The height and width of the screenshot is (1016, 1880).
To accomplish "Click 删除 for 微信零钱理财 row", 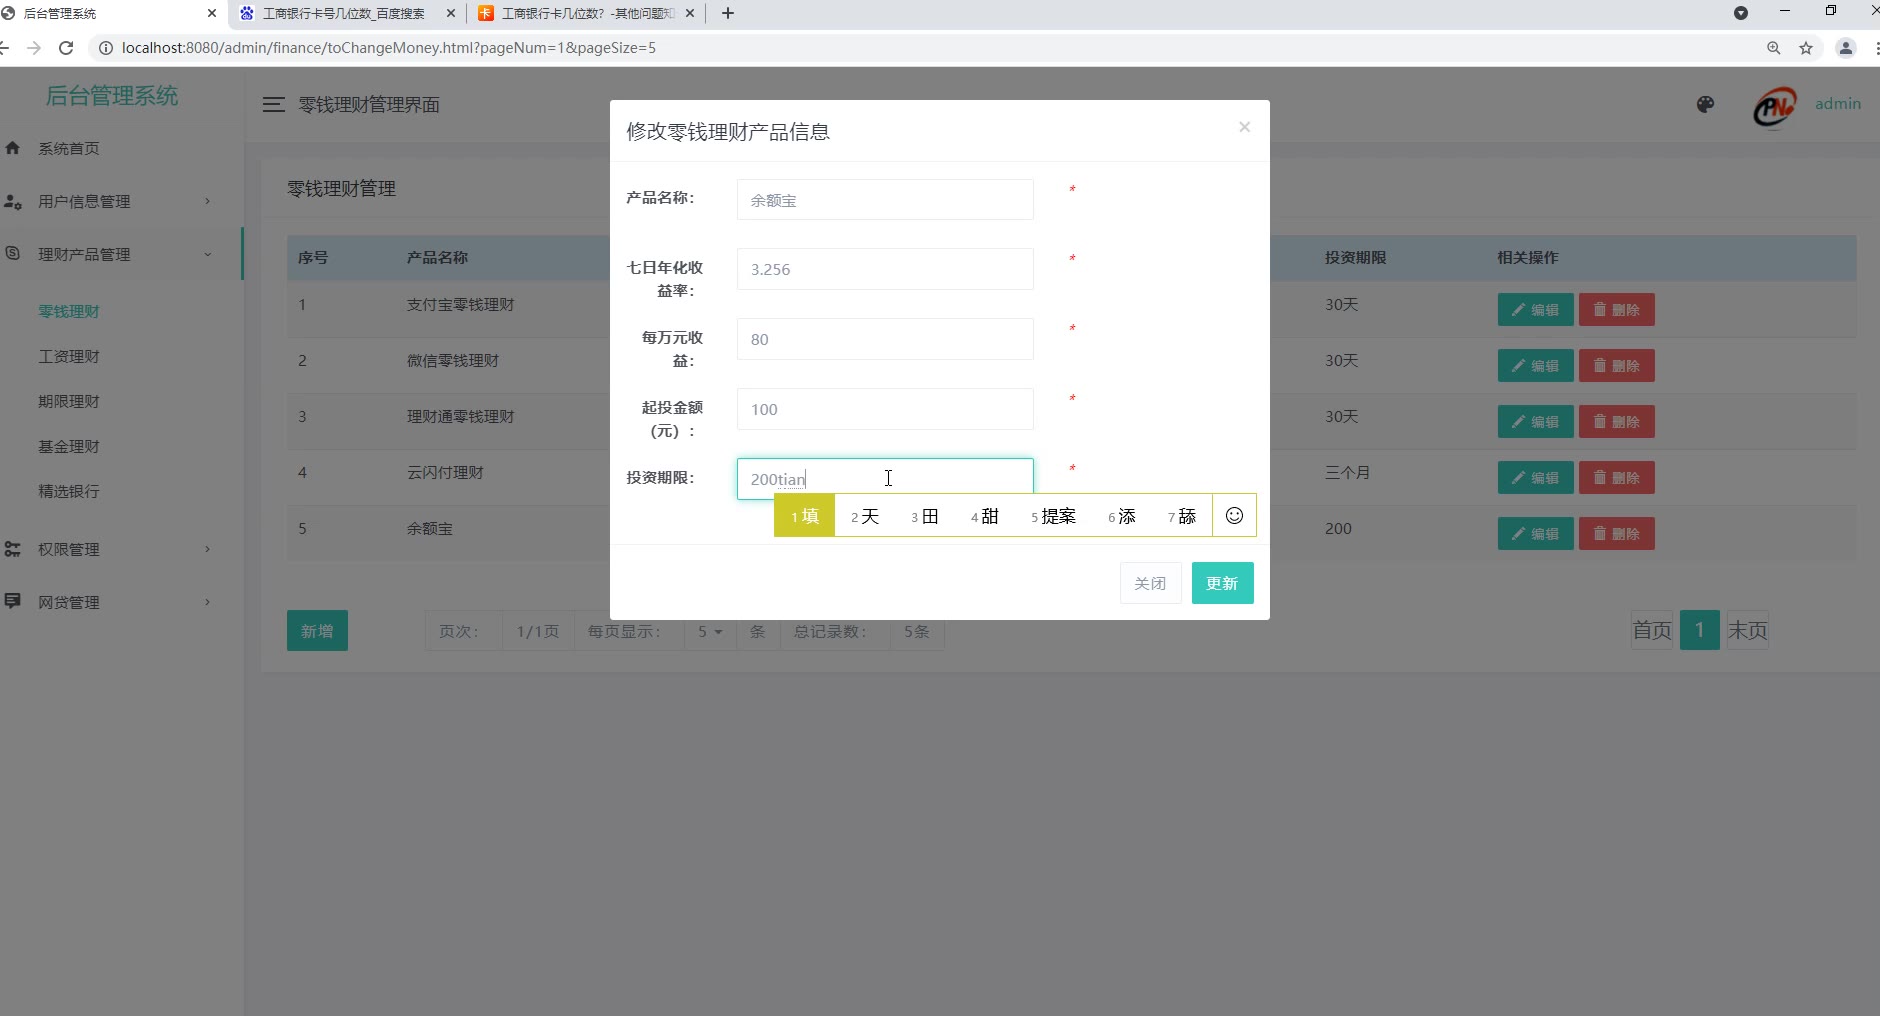I will click(1616, 366).
